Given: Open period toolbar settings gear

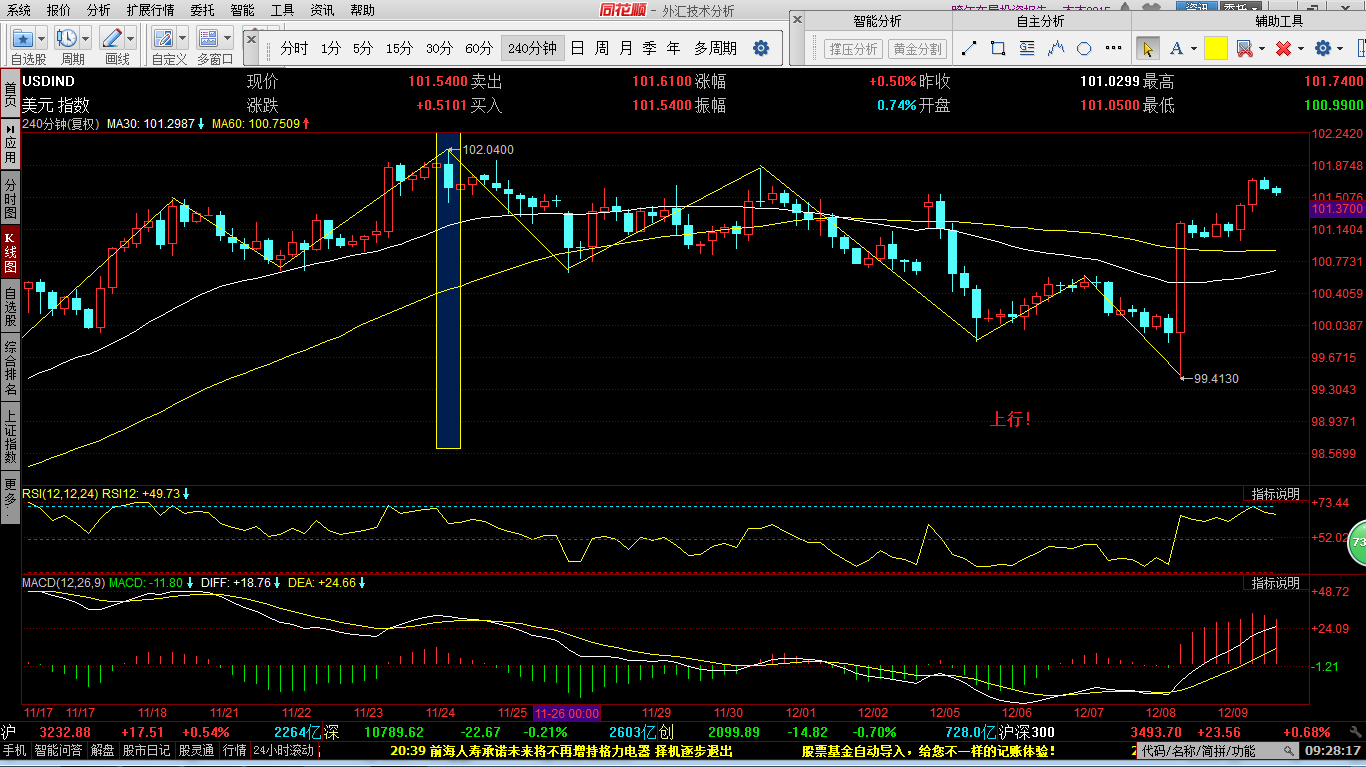Looking at the screenshot, I should pos(761,48).
